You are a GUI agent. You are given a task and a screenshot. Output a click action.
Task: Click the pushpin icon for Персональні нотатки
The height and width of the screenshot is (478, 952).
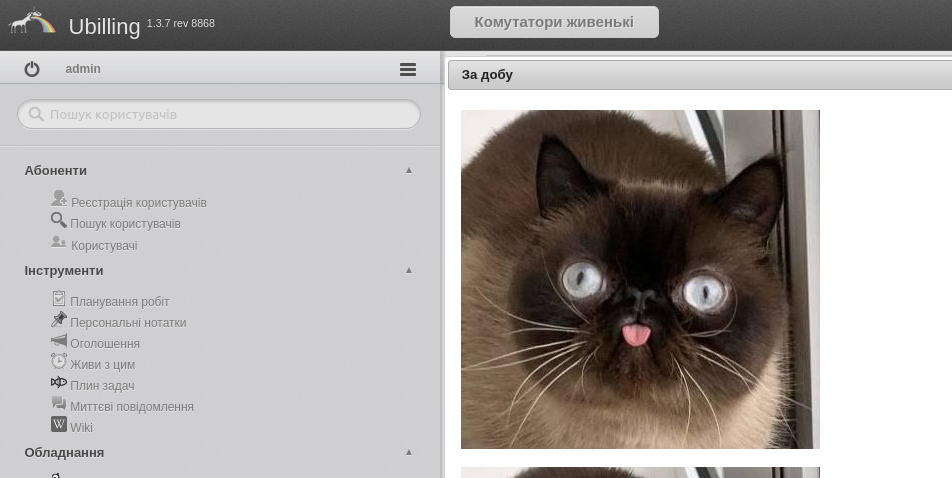(59, 319)
